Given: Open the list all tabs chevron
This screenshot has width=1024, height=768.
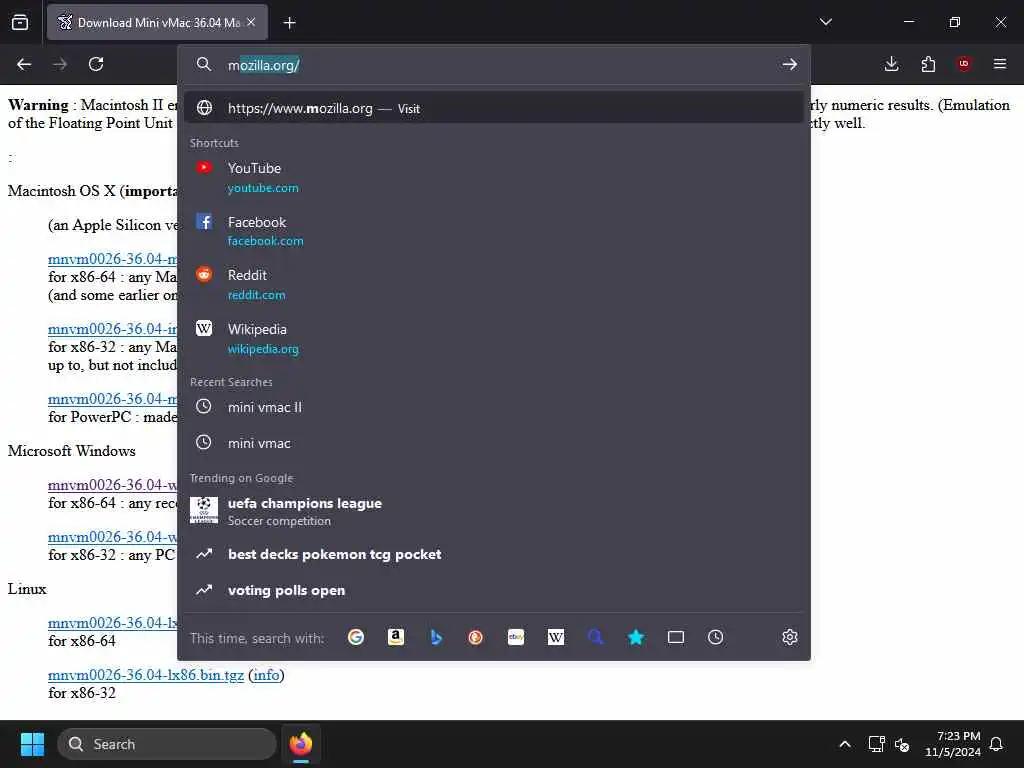Looking at the screenshot, I should [x=825, y=22].
